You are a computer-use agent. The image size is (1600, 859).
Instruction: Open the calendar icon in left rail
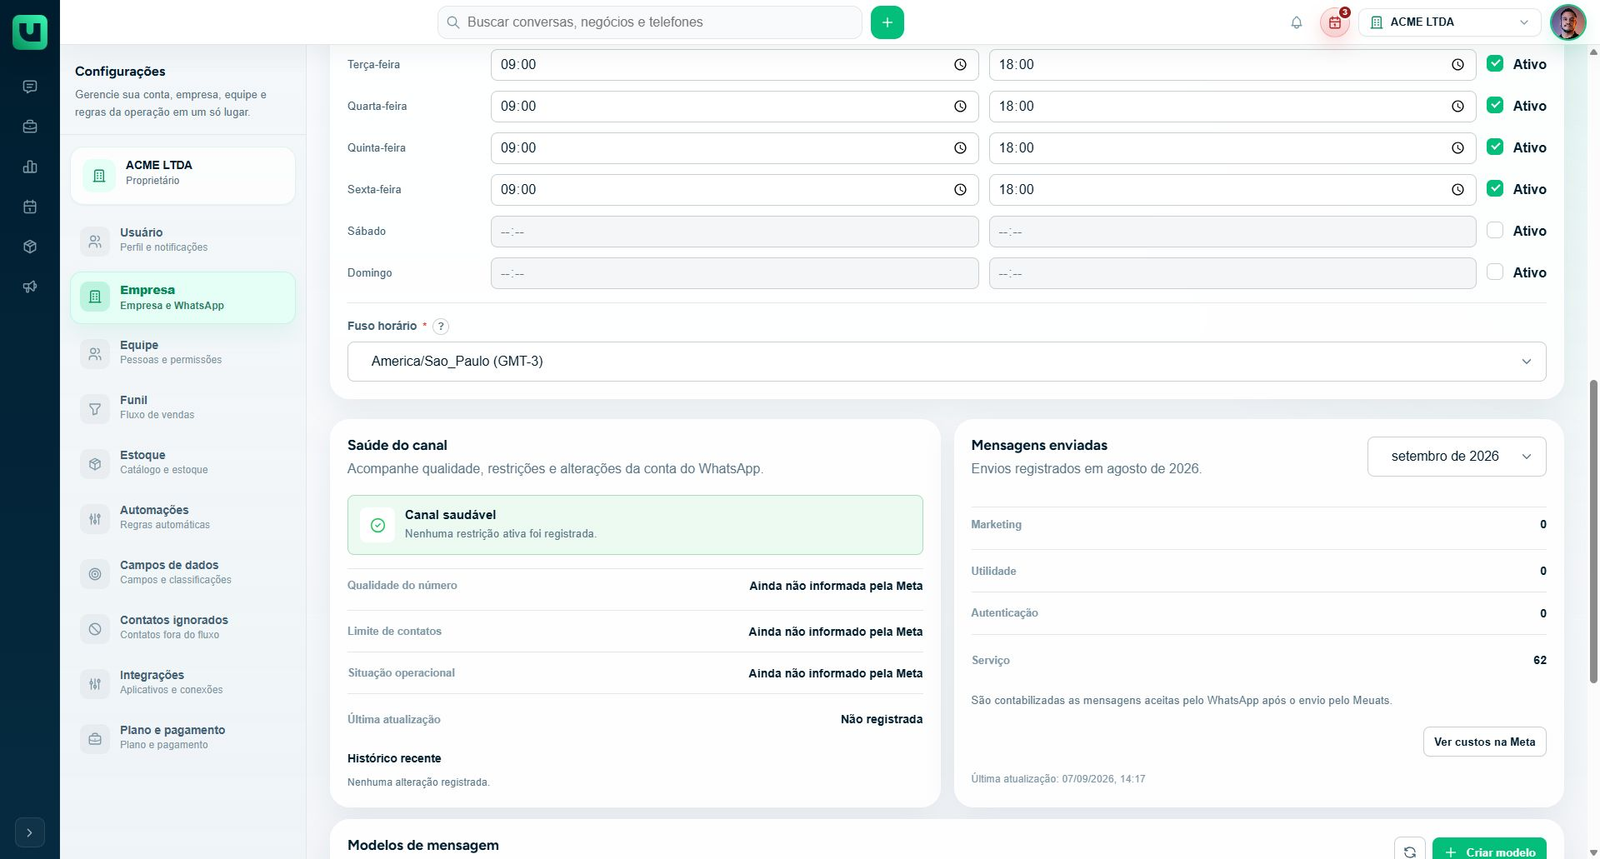pyautogui.click(x=30, y=207)
